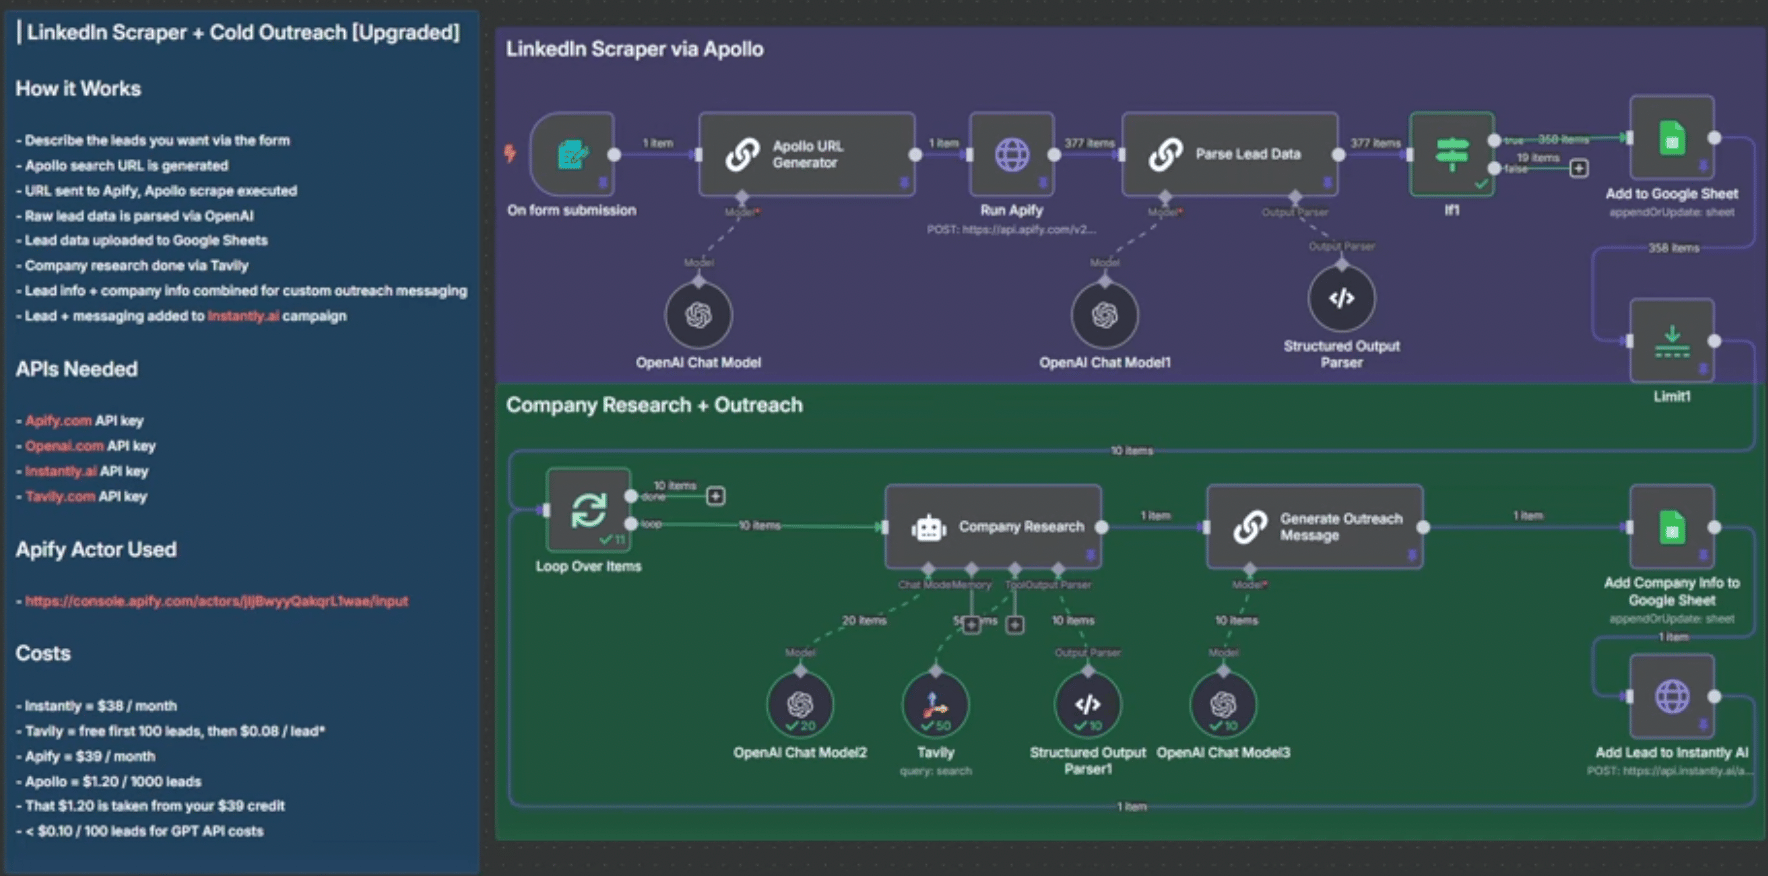
Task: Click the '19 items' false-branch label
Action: [1538, 158]
